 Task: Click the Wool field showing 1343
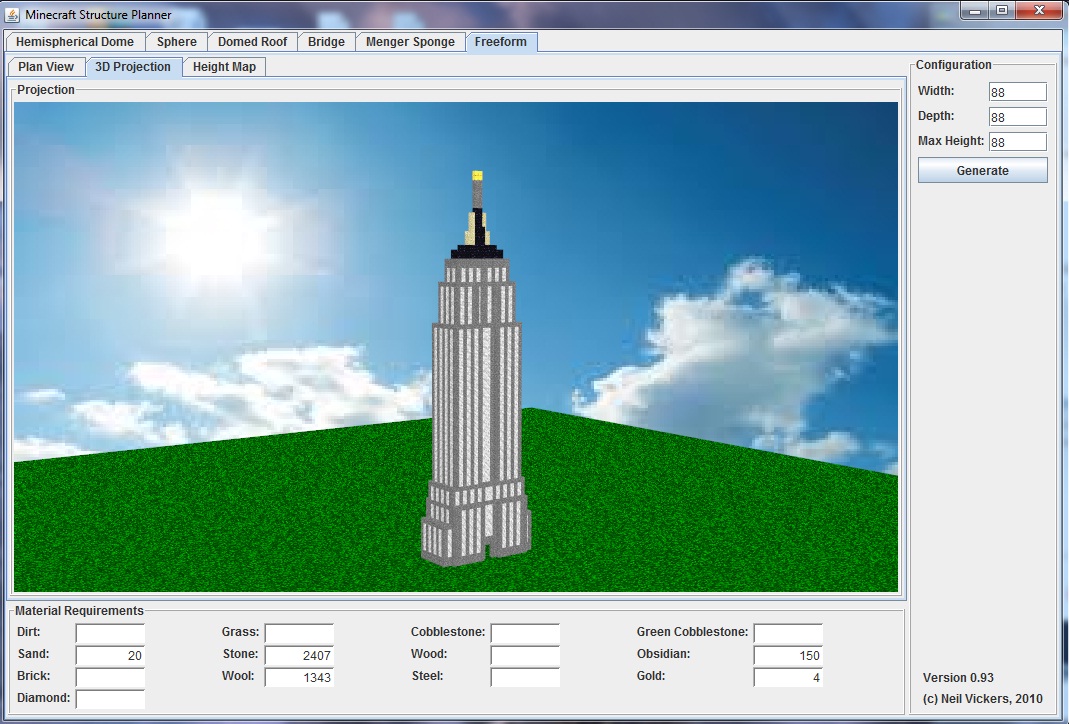(x=299, y=677)
